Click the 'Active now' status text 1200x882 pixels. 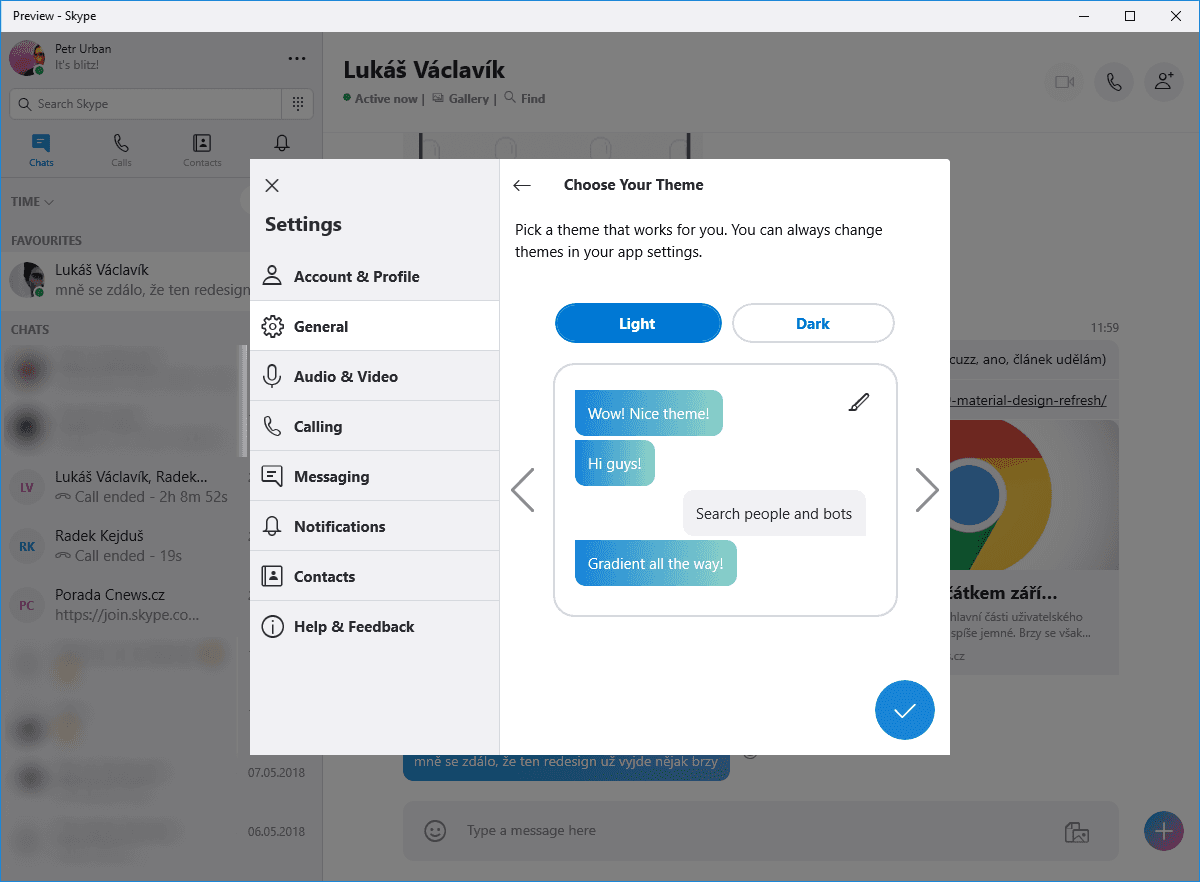point(386,99)
